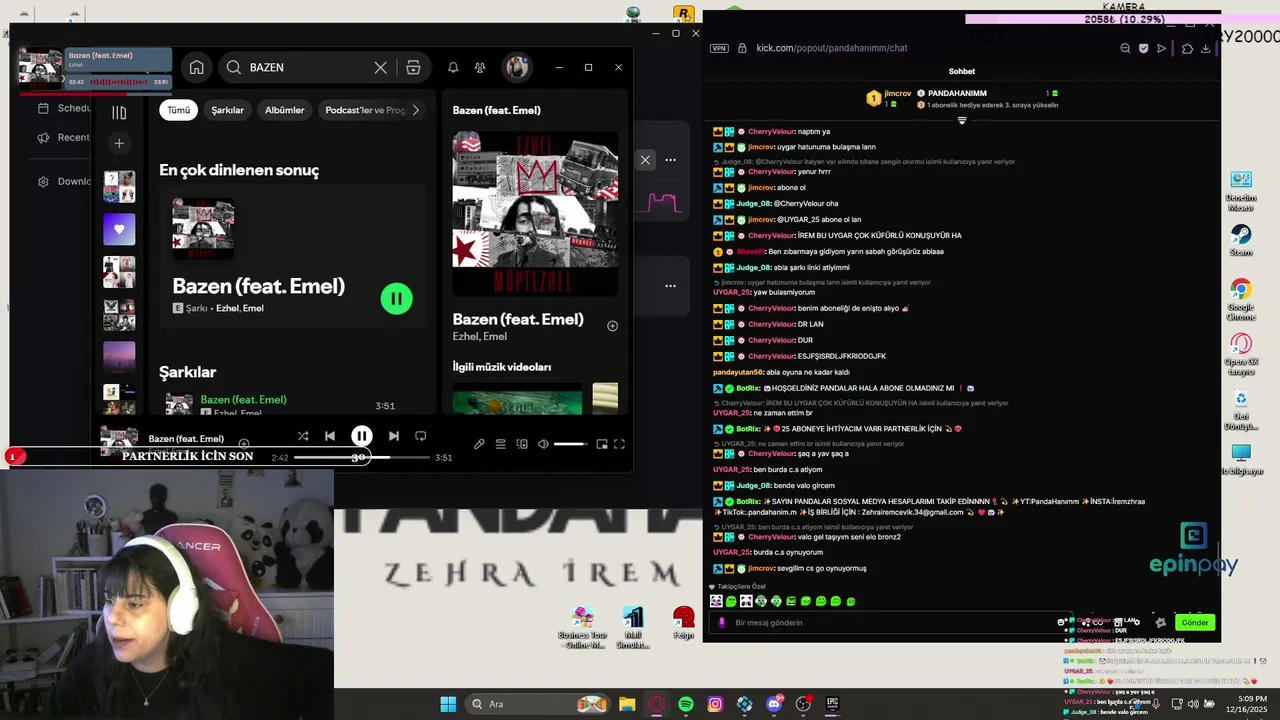The height and width of the screenshot is (720, 1280).
Task: Adjust Spotify volume slider
Action: click(x=570, y=444)
